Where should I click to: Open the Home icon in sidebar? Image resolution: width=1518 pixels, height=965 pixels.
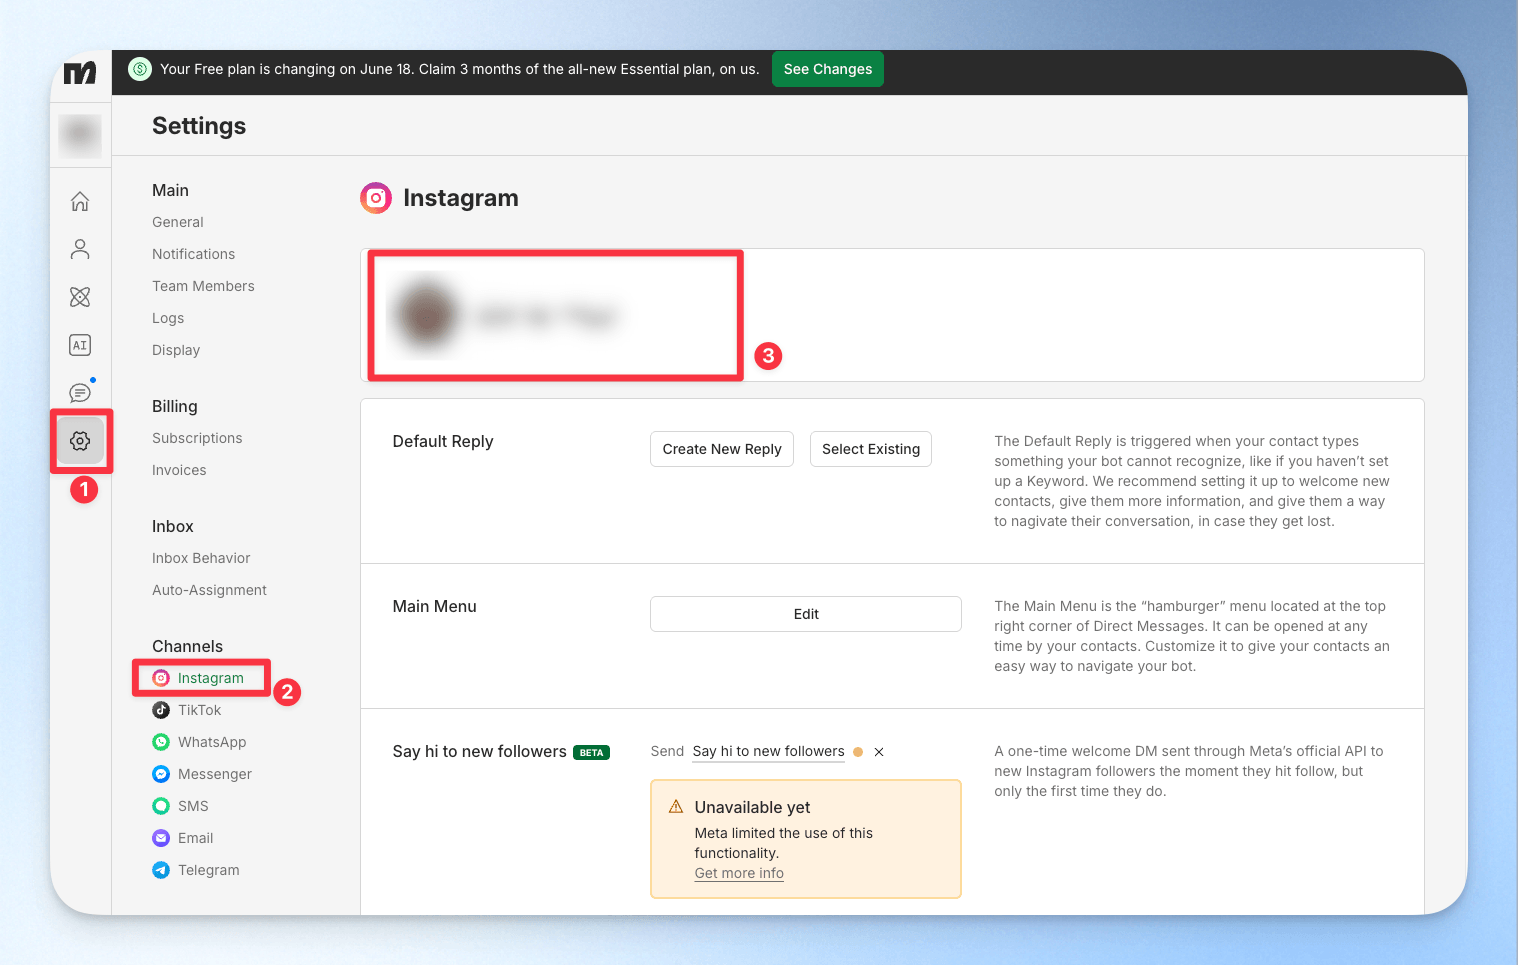(80, 201)
